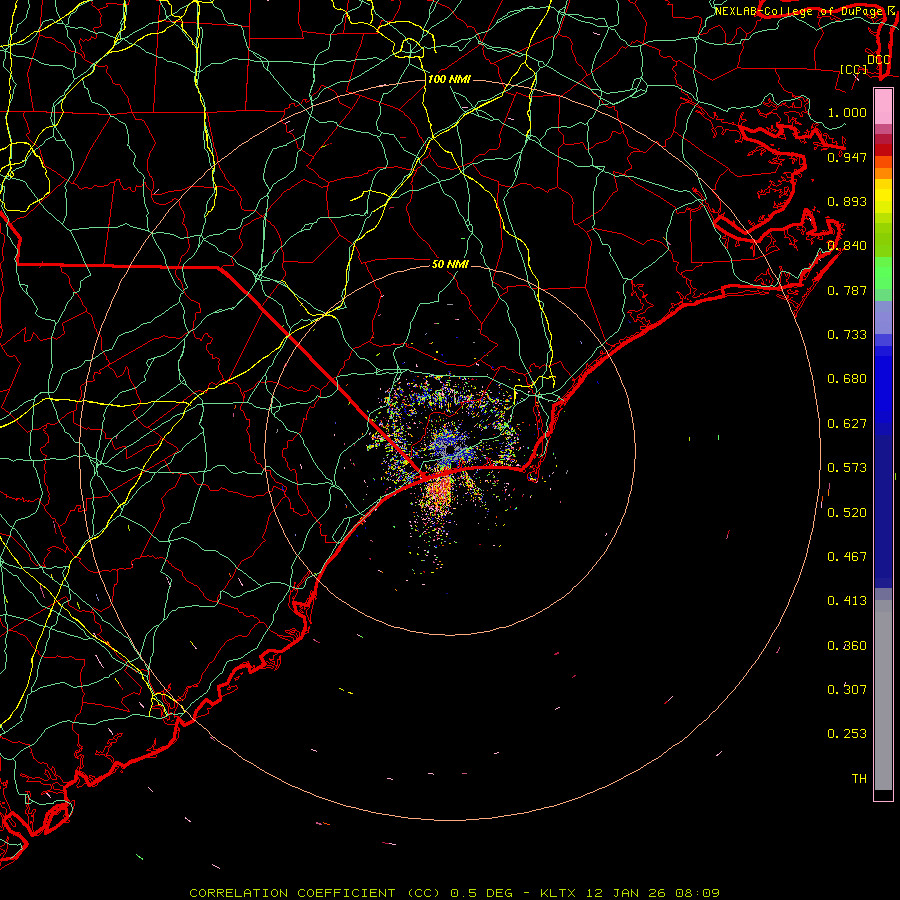The width and height of the screenshot is (900, 900).
Task: Select the 0.573 legend value
Action: 847,468
